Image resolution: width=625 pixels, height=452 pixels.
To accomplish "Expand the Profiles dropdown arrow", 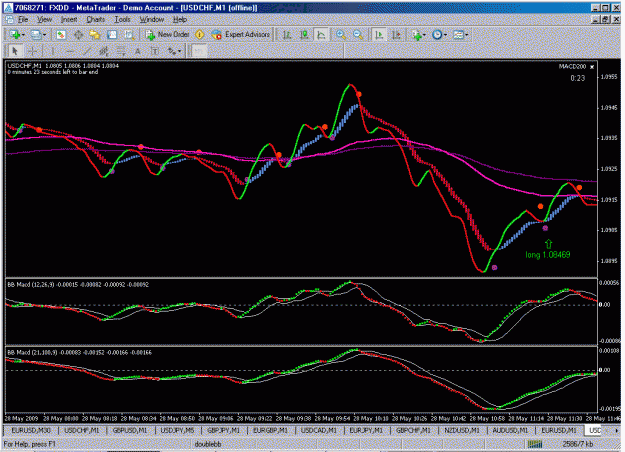I will [x=44, y=35].
